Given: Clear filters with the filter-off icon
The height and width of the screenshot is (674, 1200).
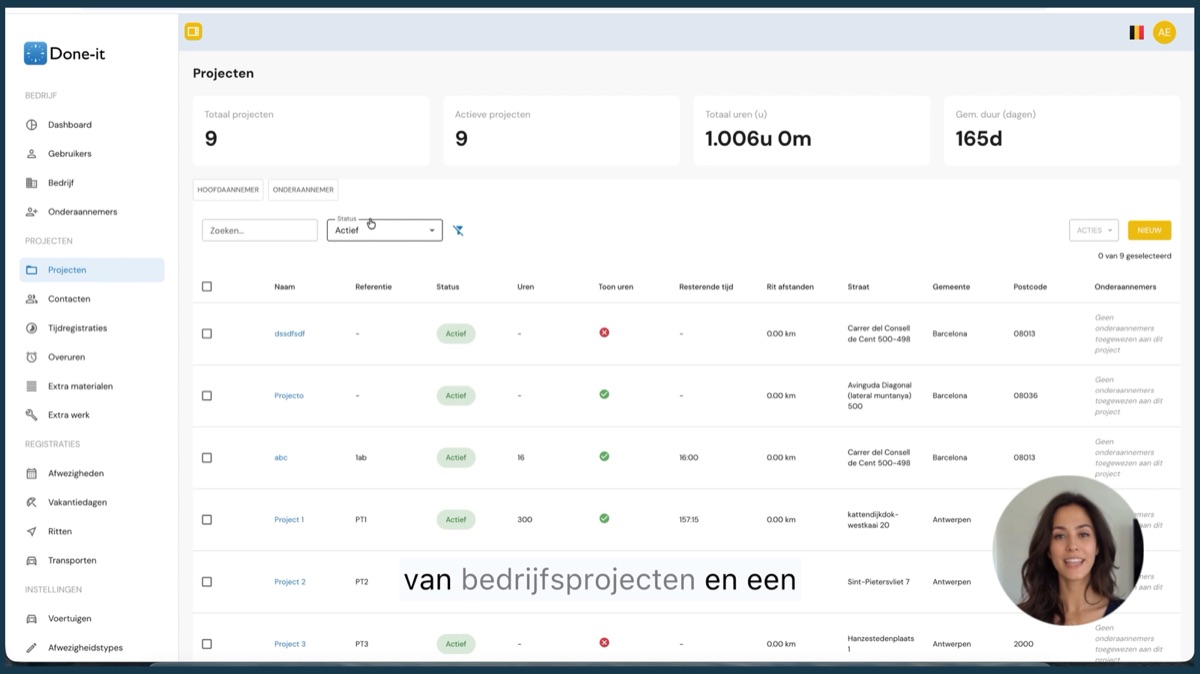Looking at the screenshot, I should (458, 230).
